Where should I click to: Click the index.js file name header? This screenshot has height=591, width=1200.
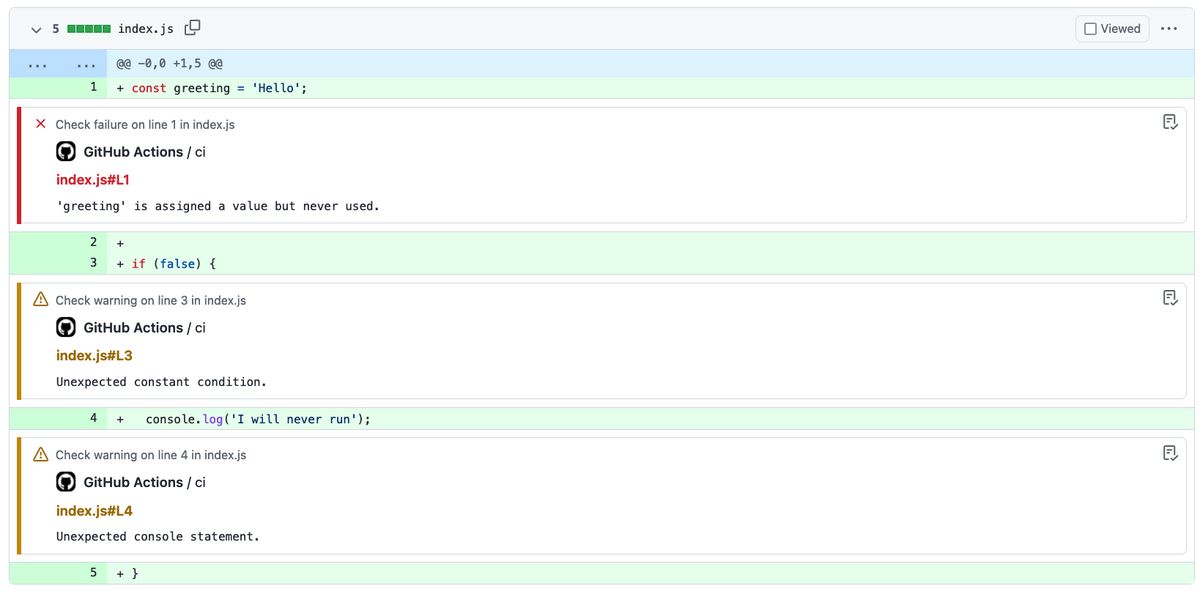[145, 29]
